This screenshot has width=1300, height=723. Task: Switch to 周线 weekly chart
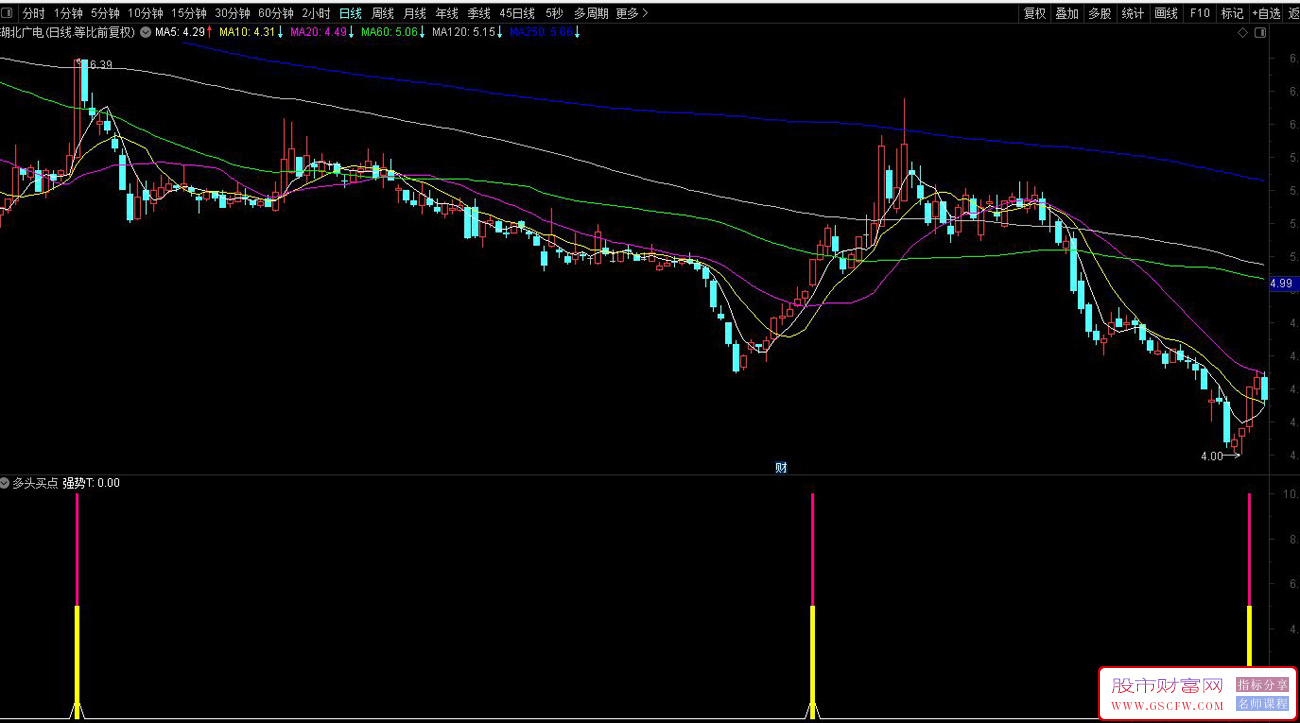coord(383,14)
